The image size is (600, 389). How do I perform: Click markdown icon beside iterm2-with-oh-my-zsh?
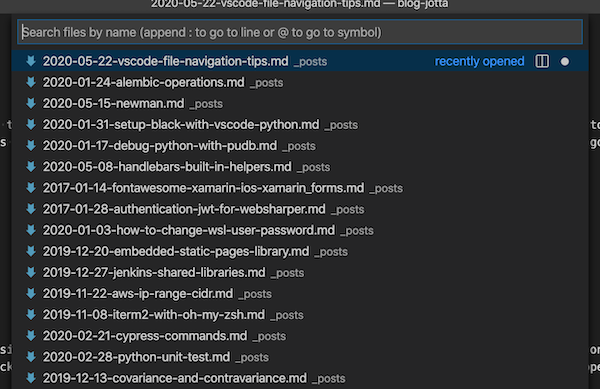(31, 314)
